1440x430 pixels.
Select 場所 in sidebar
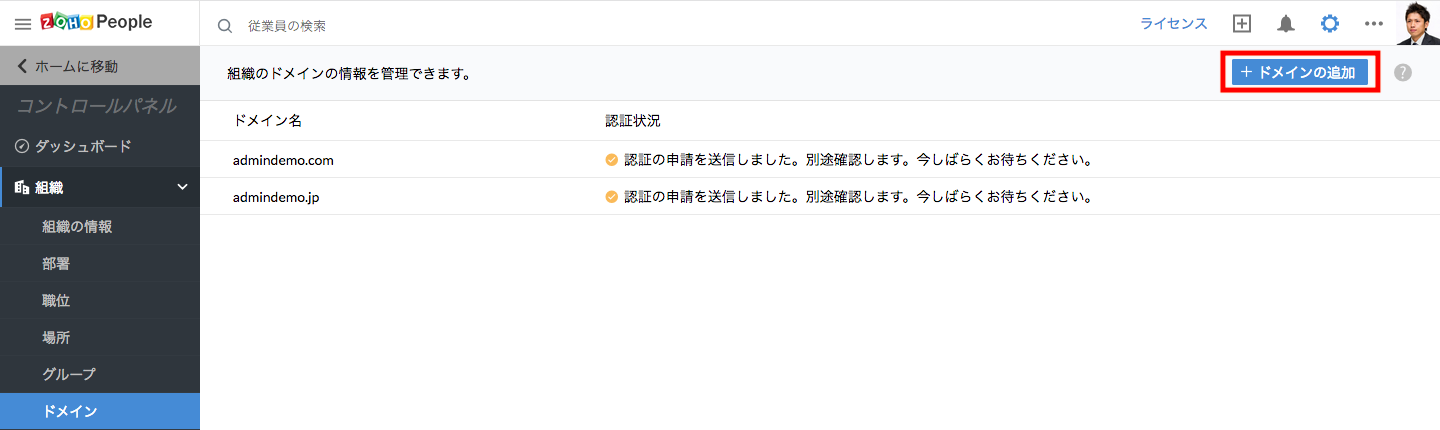click(x=56, y=338)
